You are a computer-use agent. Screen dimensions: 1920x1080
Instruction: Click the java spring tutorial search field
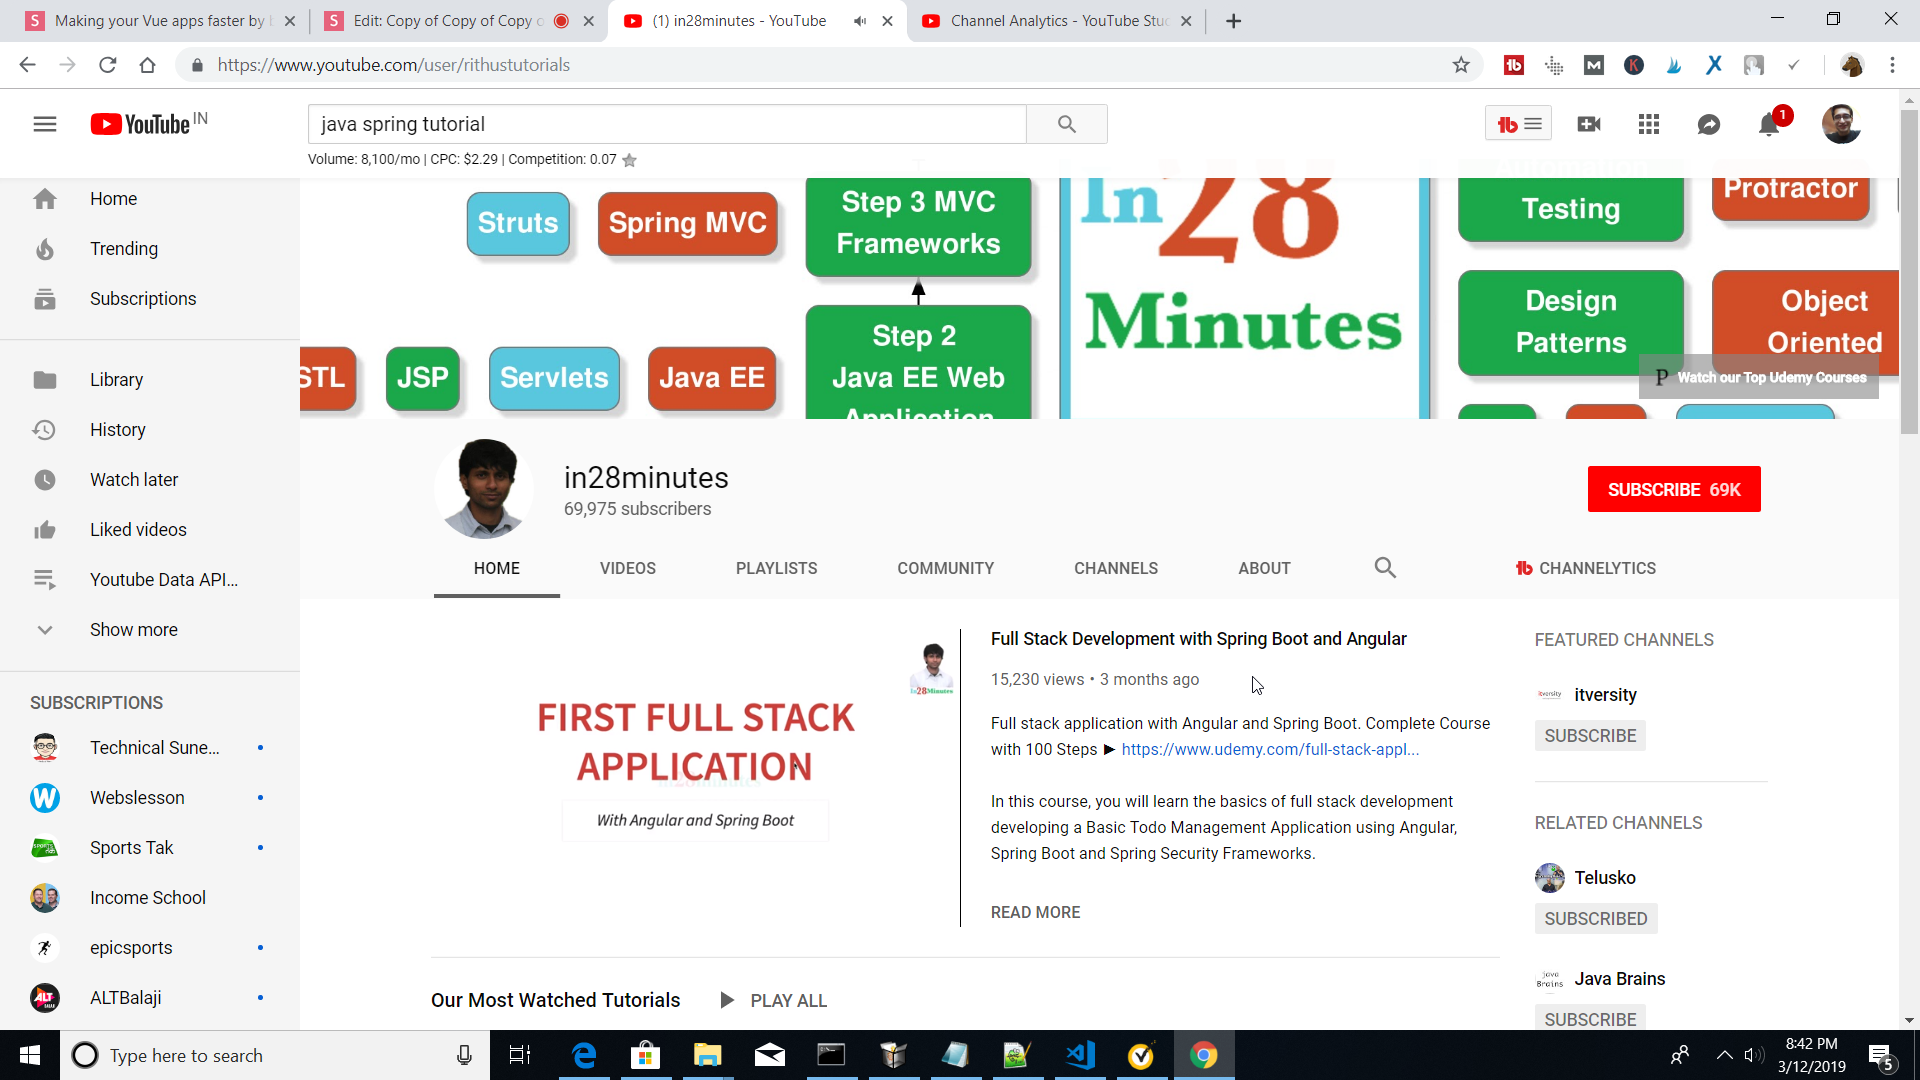tap(666, 124)
